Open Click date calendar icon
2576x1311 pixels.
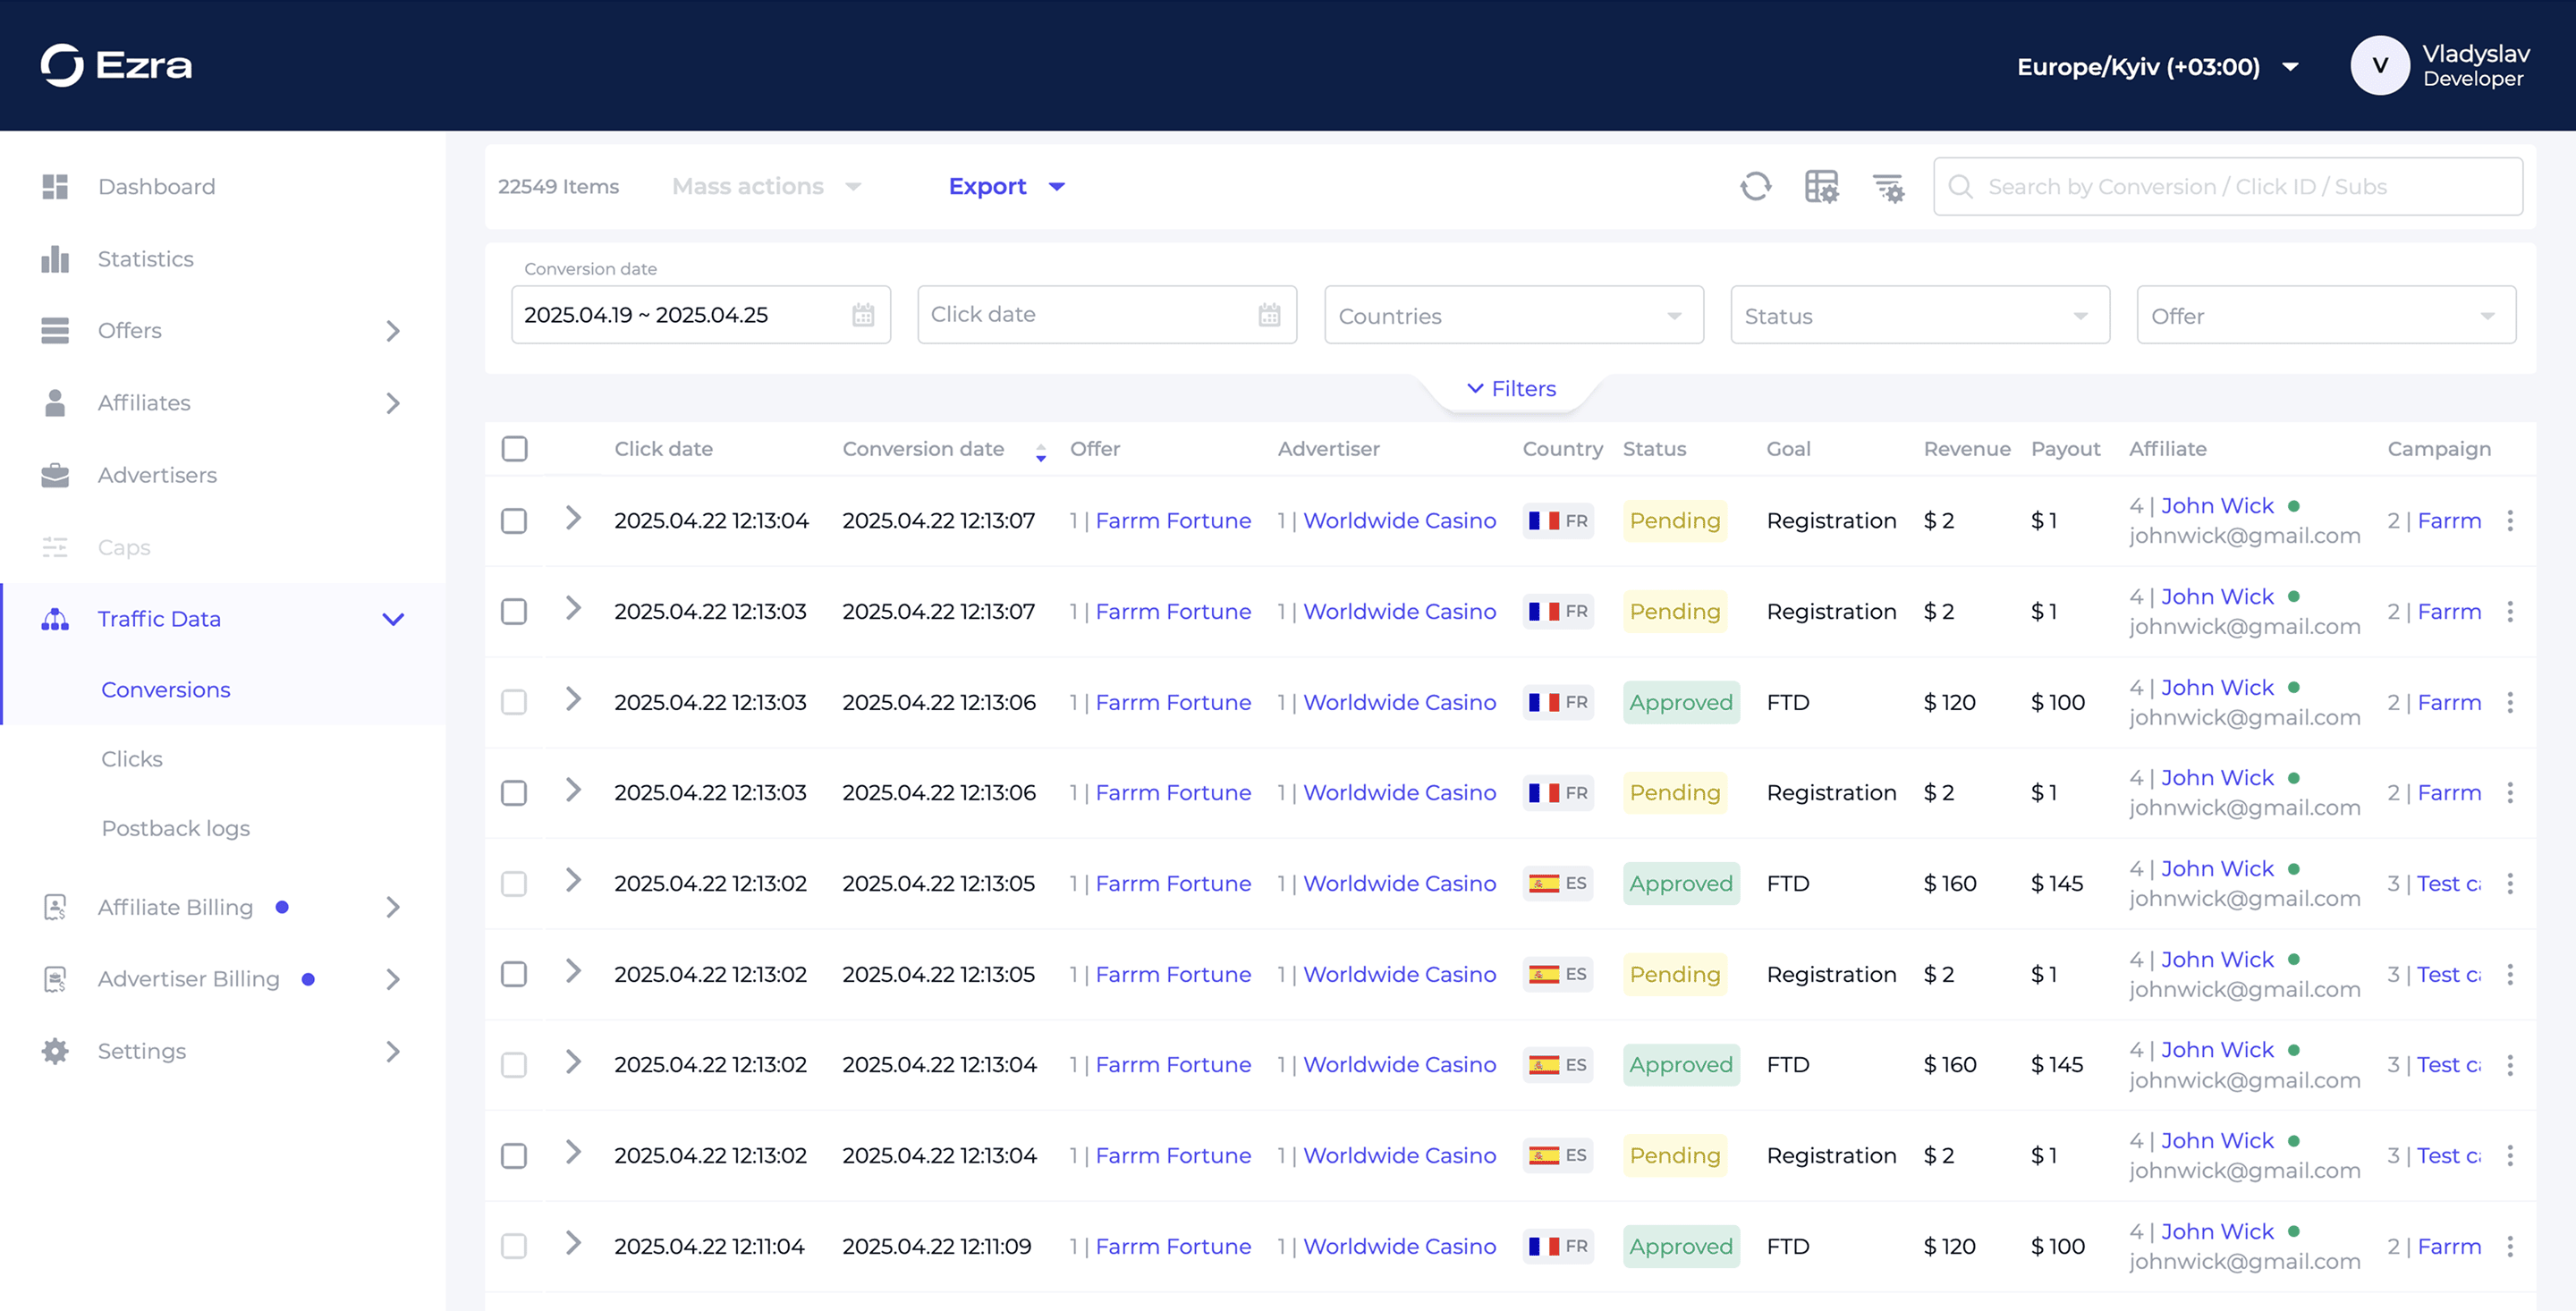point(1269,315)
